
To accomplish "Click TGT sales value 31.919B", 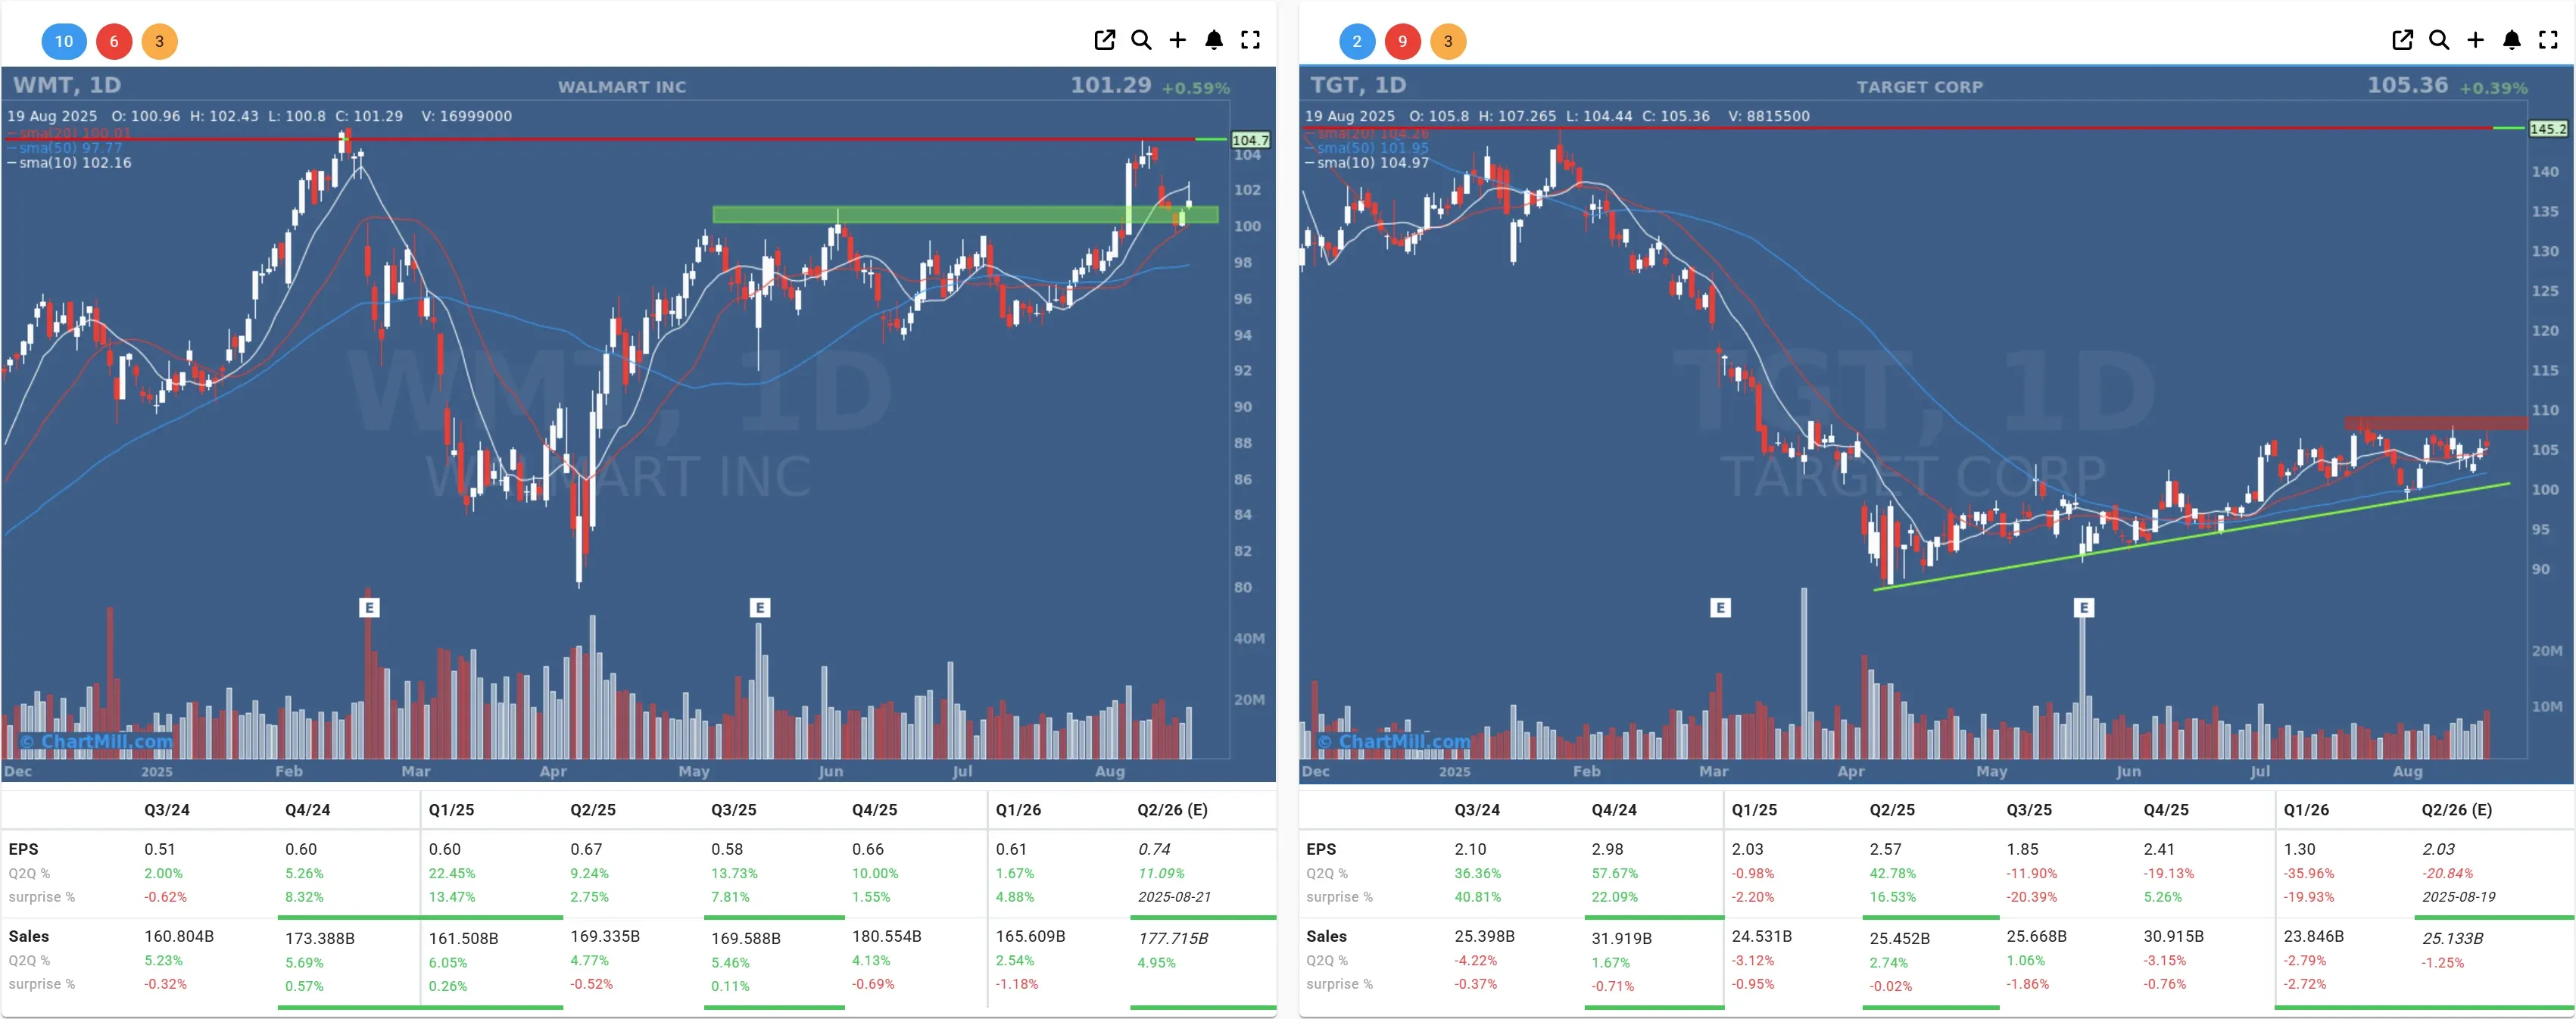I will (1621, 938).
